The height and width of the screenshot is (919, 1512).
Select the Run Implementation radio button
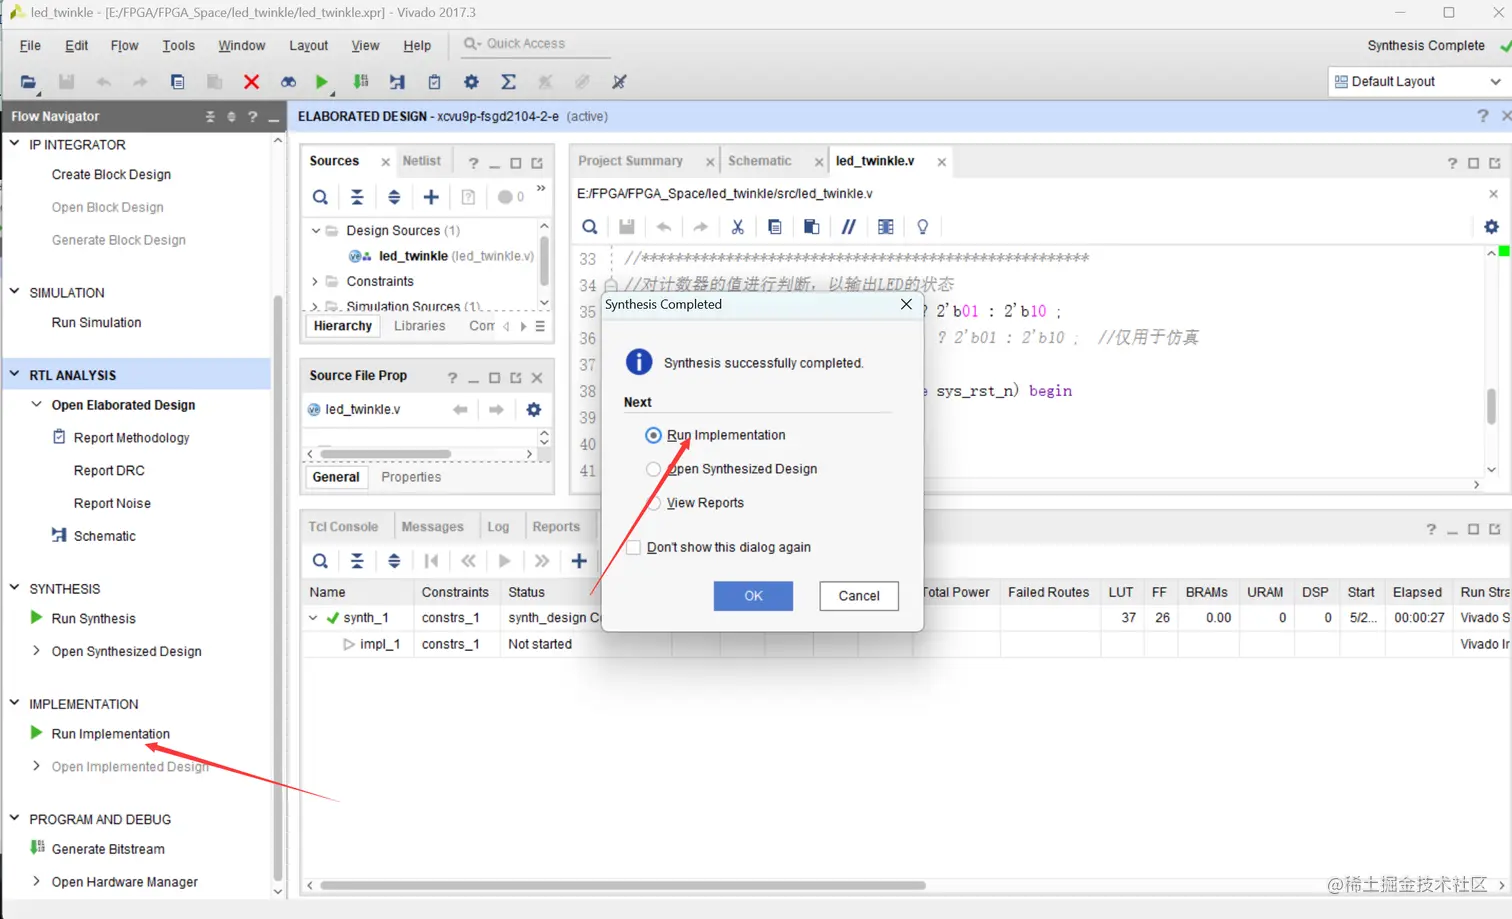click(653, 435)
